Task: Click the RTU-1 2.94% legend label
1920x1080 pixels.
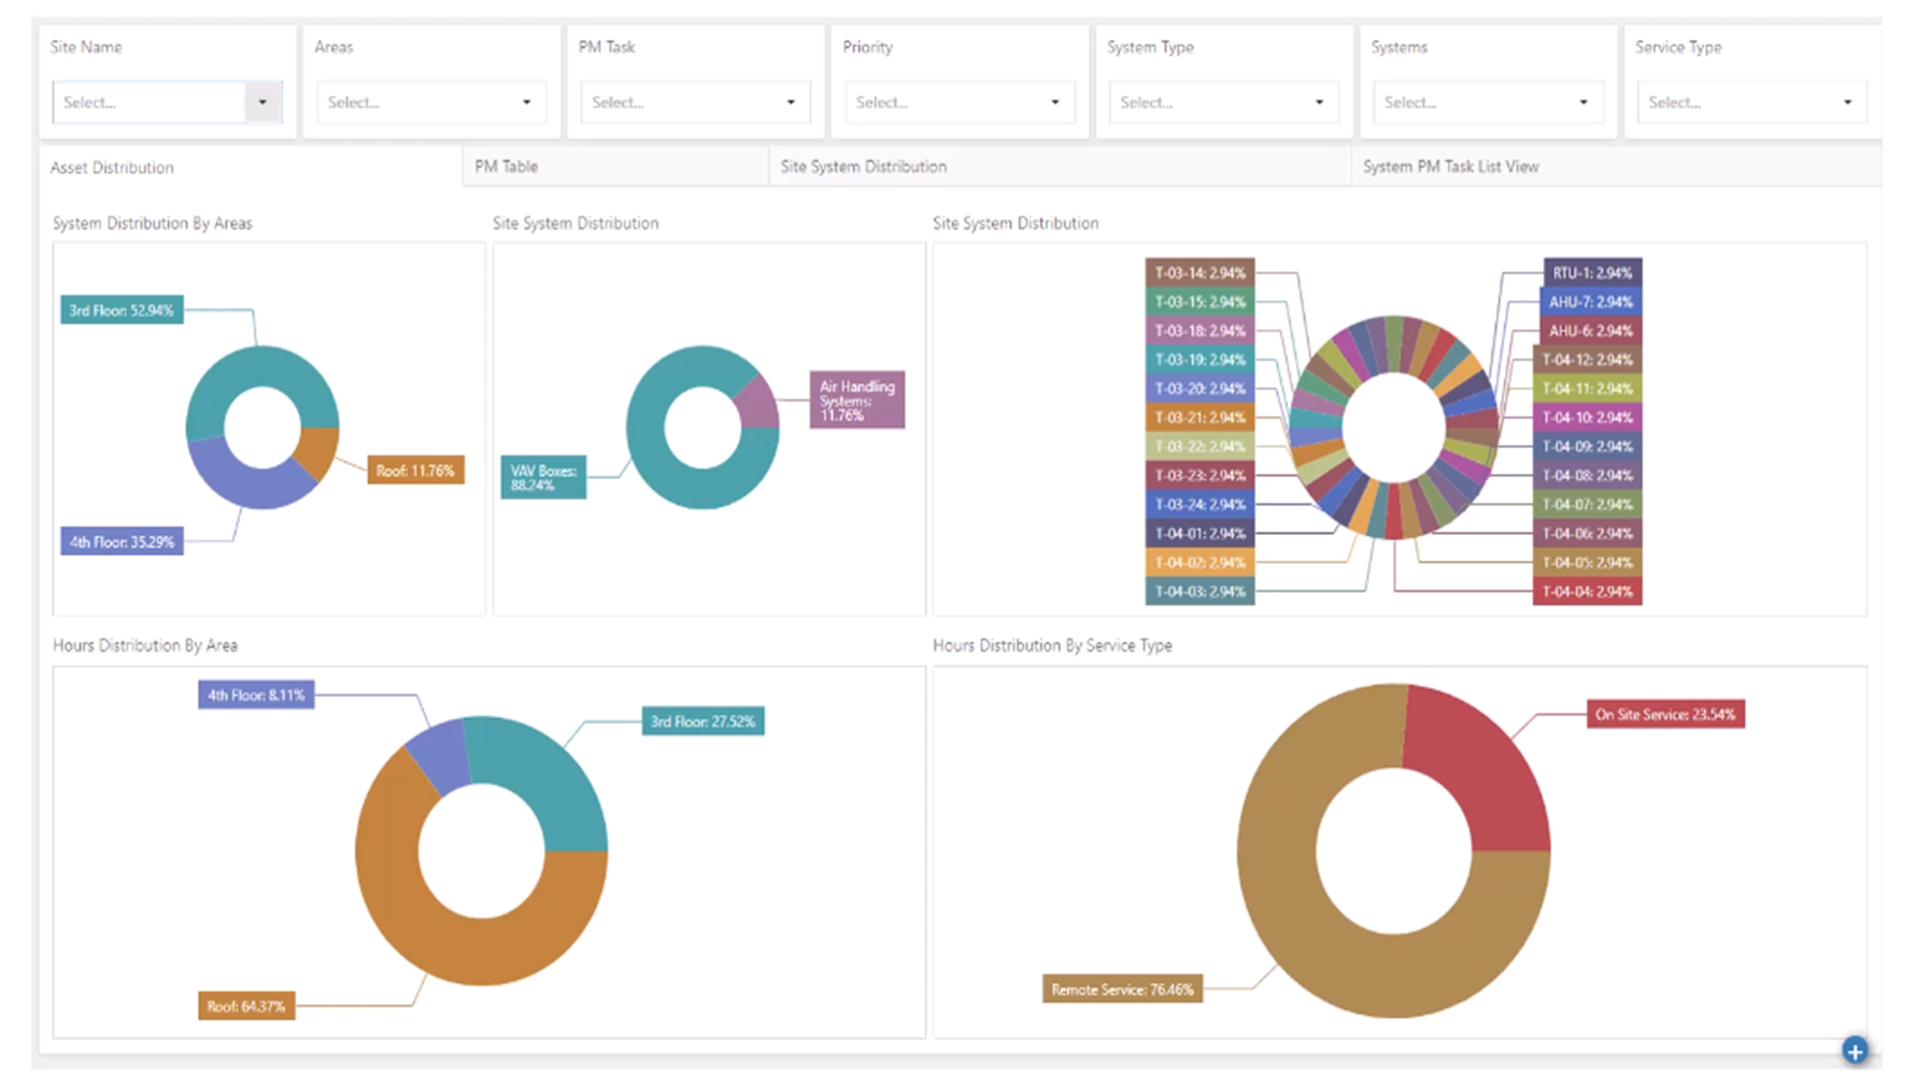Action: (1592, 272)
